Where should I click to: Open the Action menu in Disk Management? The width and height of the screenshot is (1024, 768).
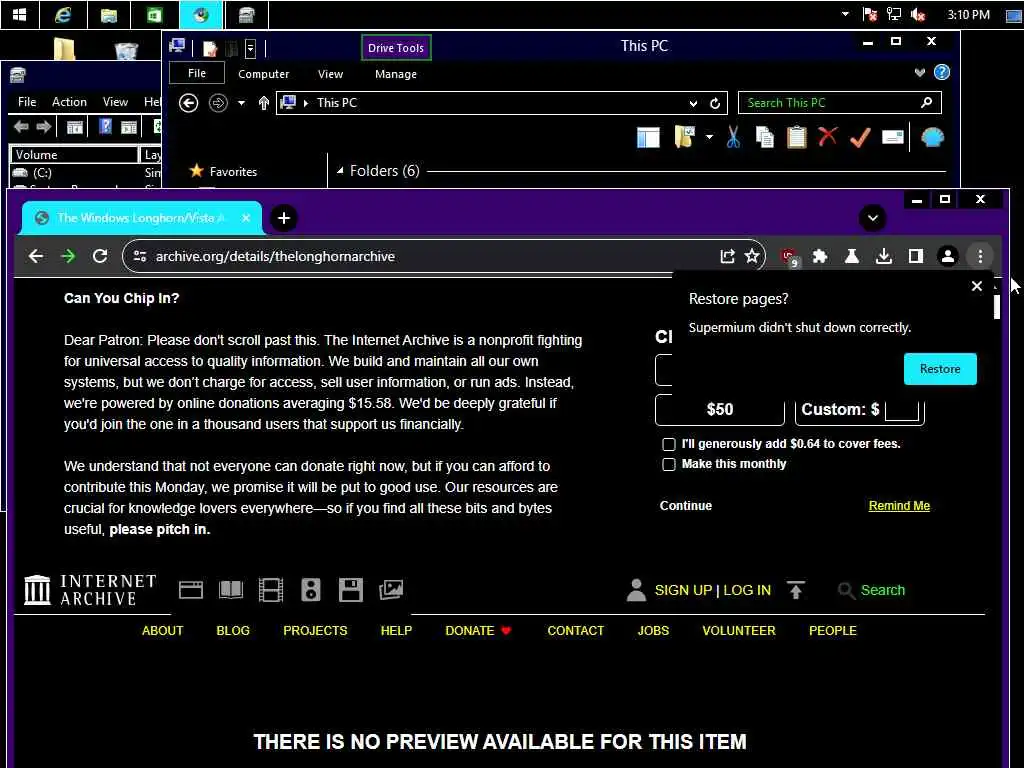coord(69,102)
